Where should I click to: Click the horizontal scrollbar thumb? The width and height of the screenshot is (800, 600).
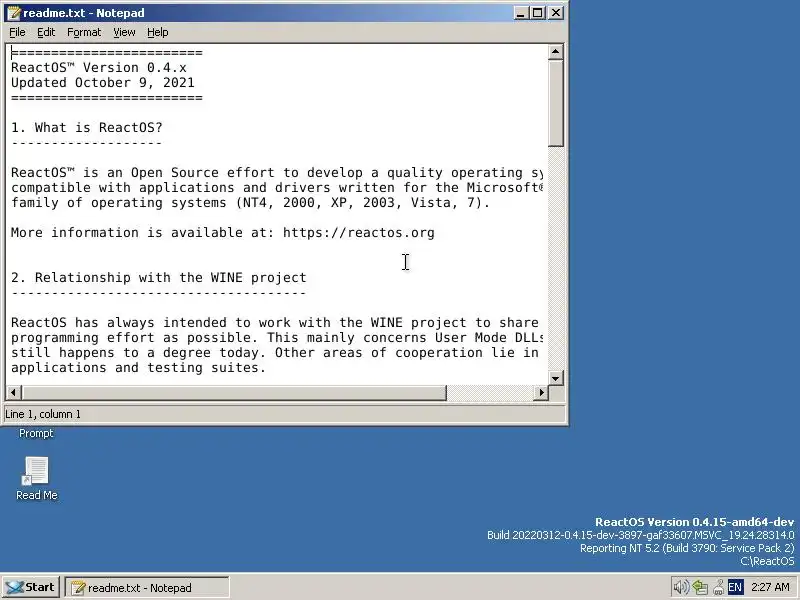pyautogui.click(x=234, y=392)
